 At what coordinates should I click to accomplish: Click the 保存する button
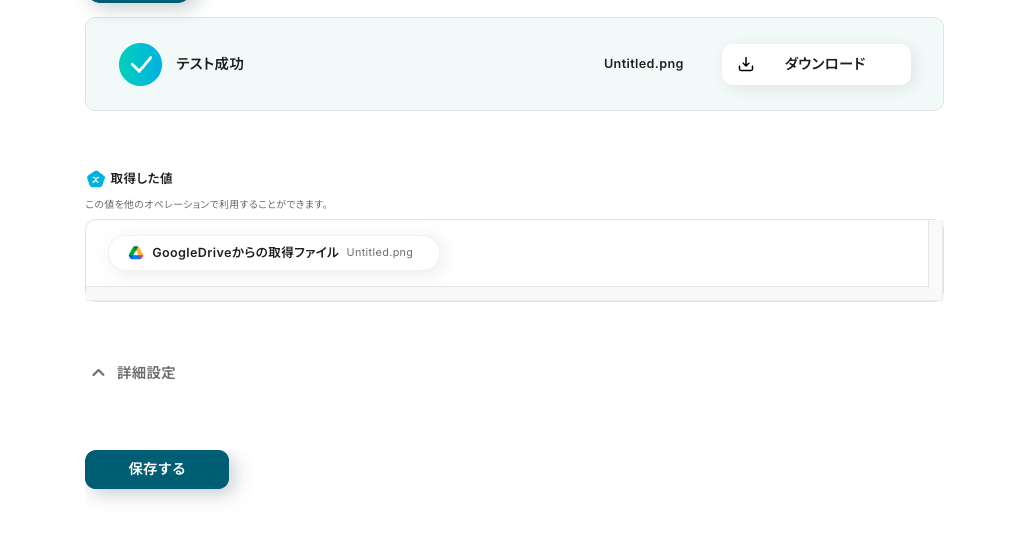(x=157, y=469)
